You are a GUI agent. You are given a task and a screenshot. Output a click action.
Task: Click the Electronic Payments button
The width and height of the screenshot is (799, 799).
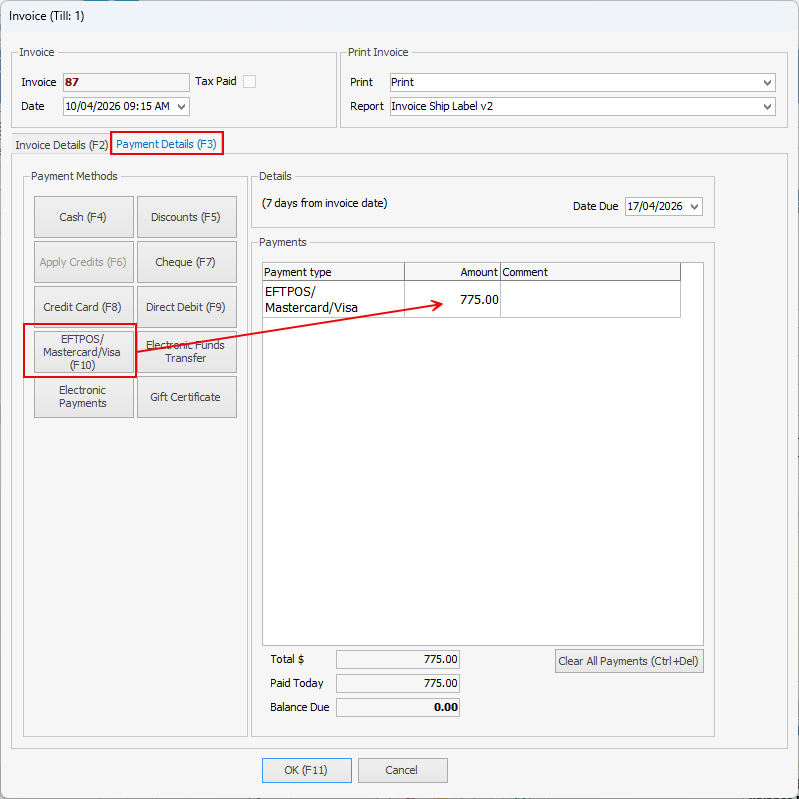[x=83, y=397]
